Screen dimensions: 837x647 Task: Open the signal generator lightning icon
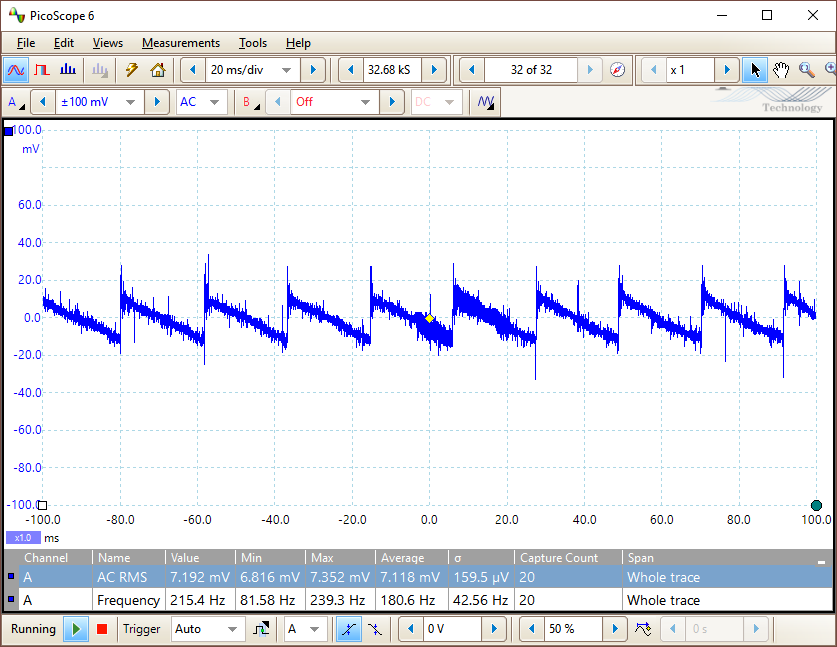131,70
